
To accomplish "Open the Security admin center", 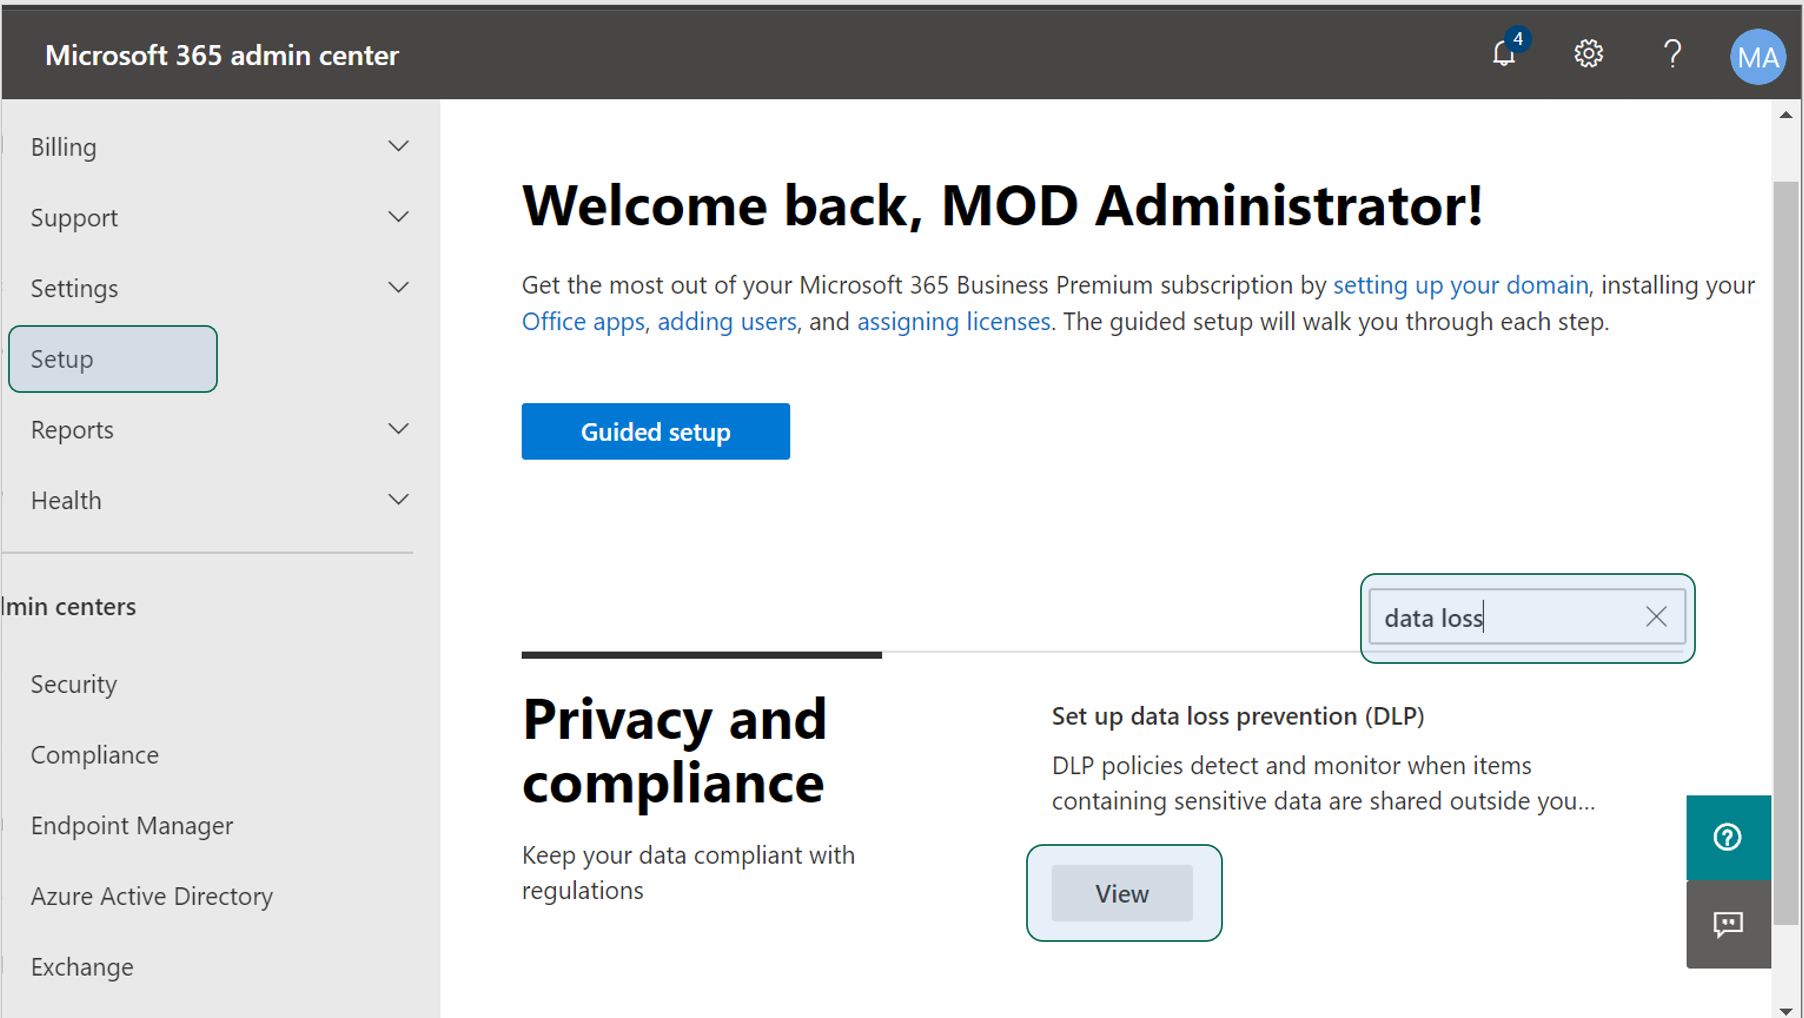I will tap(74, 684).
